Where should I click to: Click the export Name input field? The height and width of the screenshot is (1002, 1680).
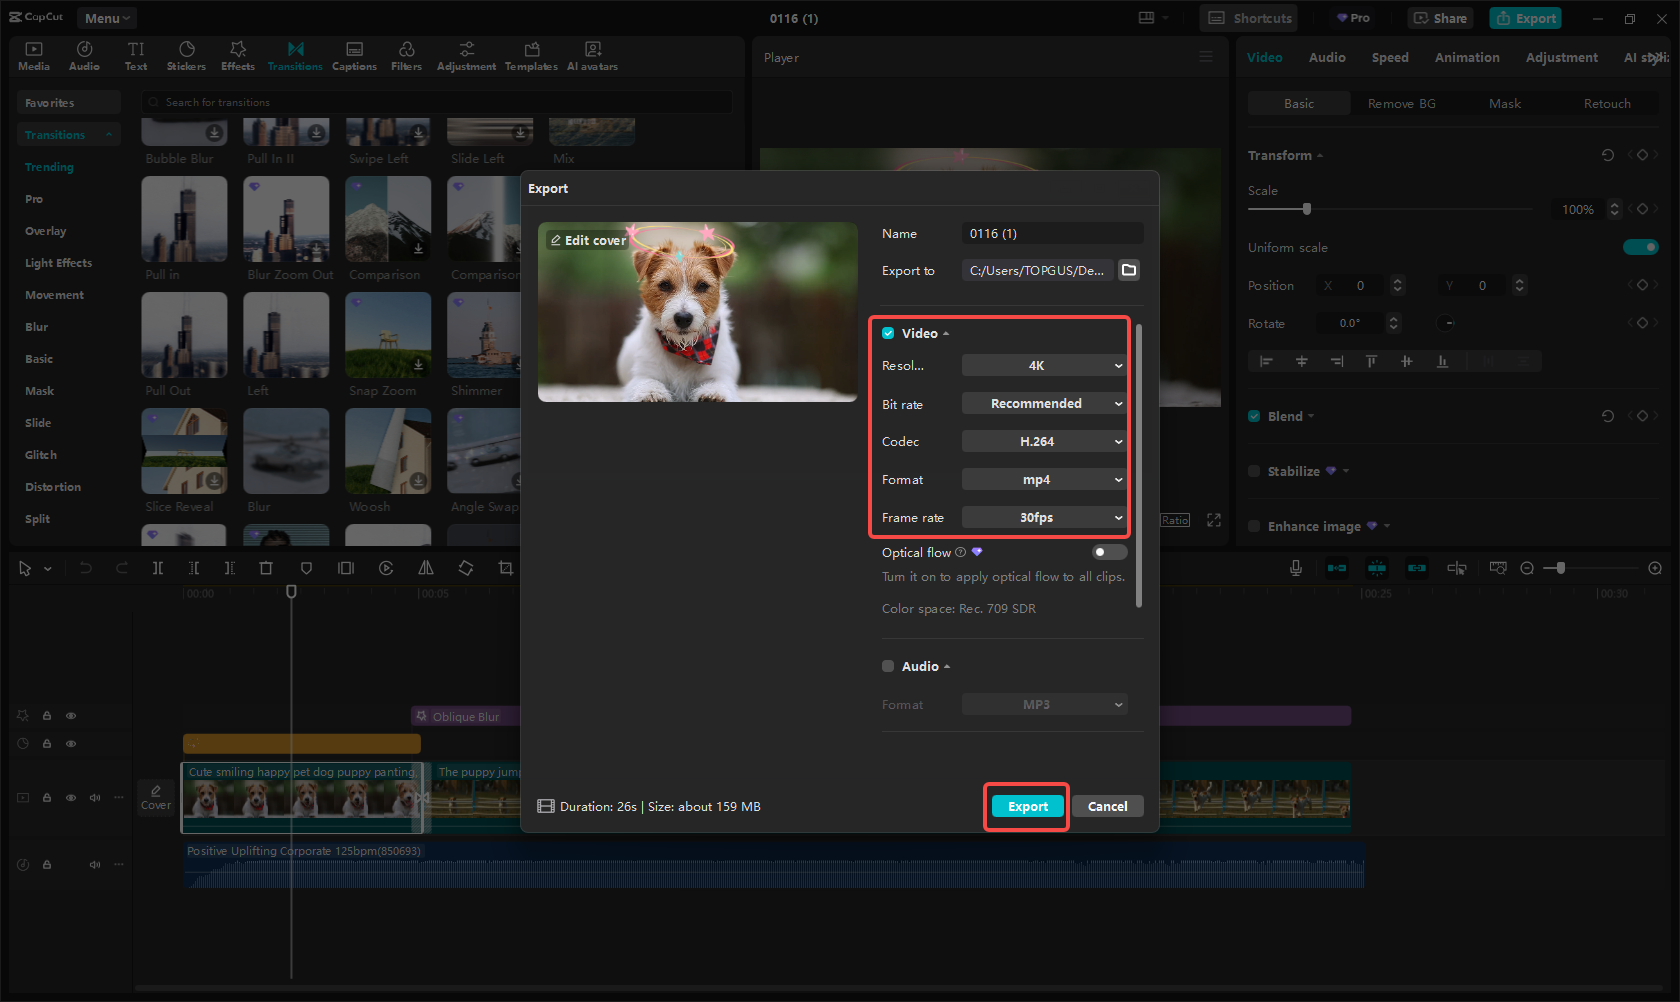[1052, 234]
